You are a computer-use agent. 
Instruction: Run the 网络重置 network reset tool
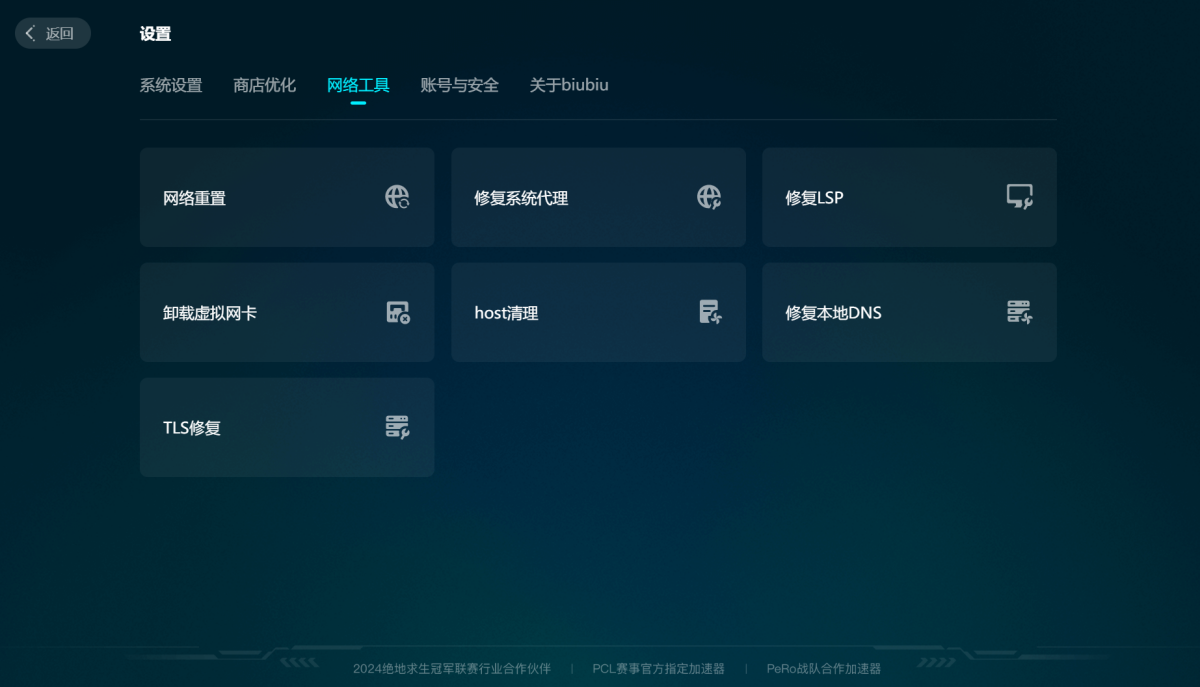pyautogui.click(x=287, y=197)
